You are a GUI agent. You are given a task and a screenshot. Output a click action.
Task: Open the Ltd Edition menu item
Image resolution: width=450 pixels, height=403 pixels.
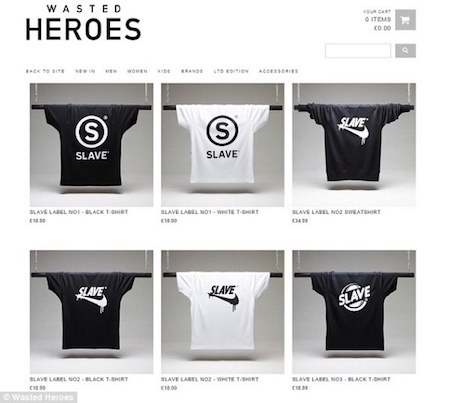point(231,71)
